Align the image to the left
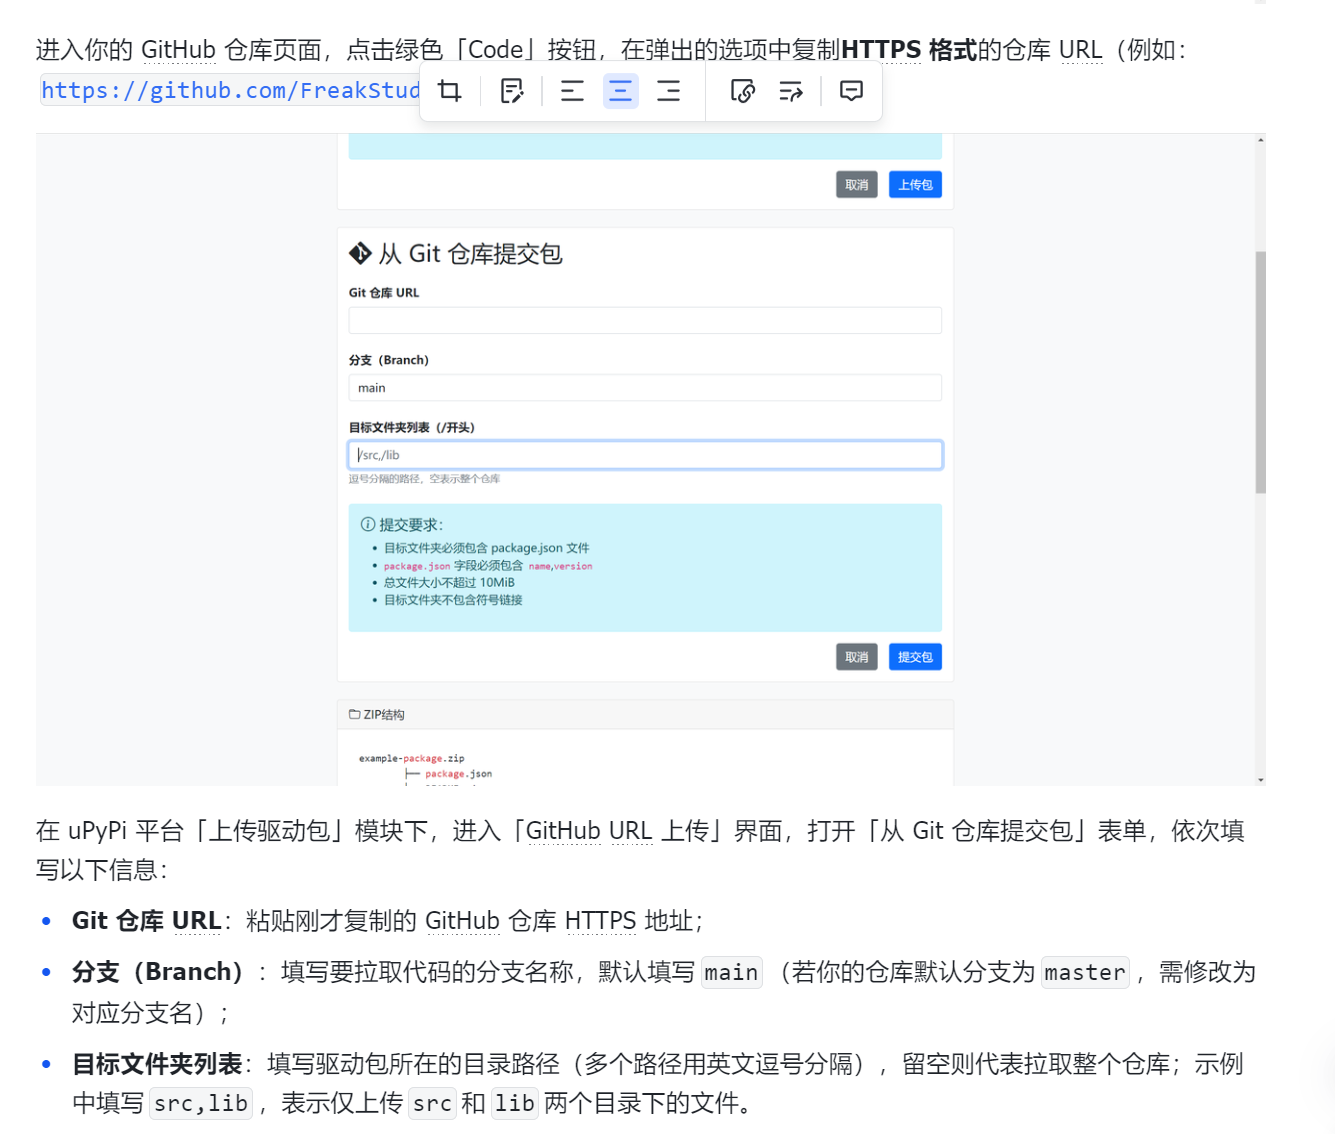The image size is (1335, 1134). [x=572, y=92]
